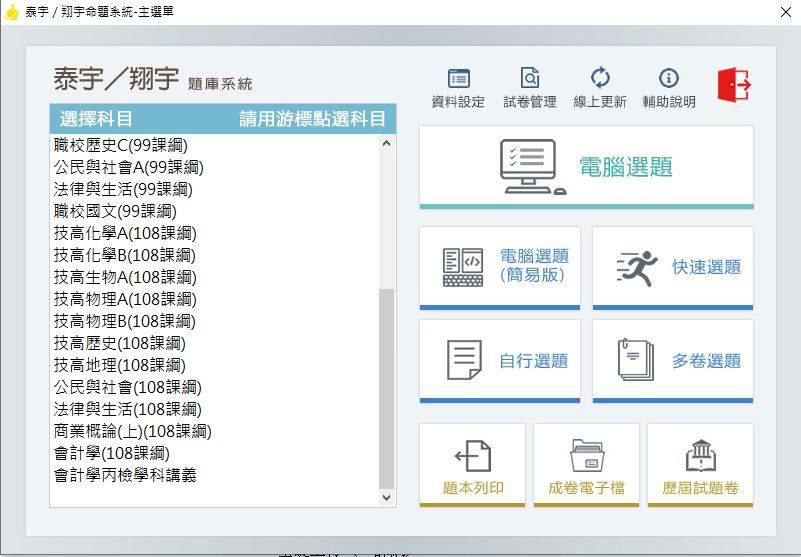Click the app icon in the title bar
The image size is (801, 557).
pyautogui.click(x=11, y=12)
